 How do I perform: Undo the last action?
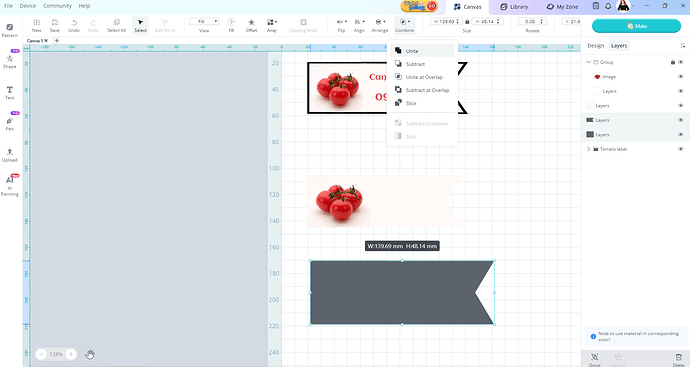click(74, 26)
